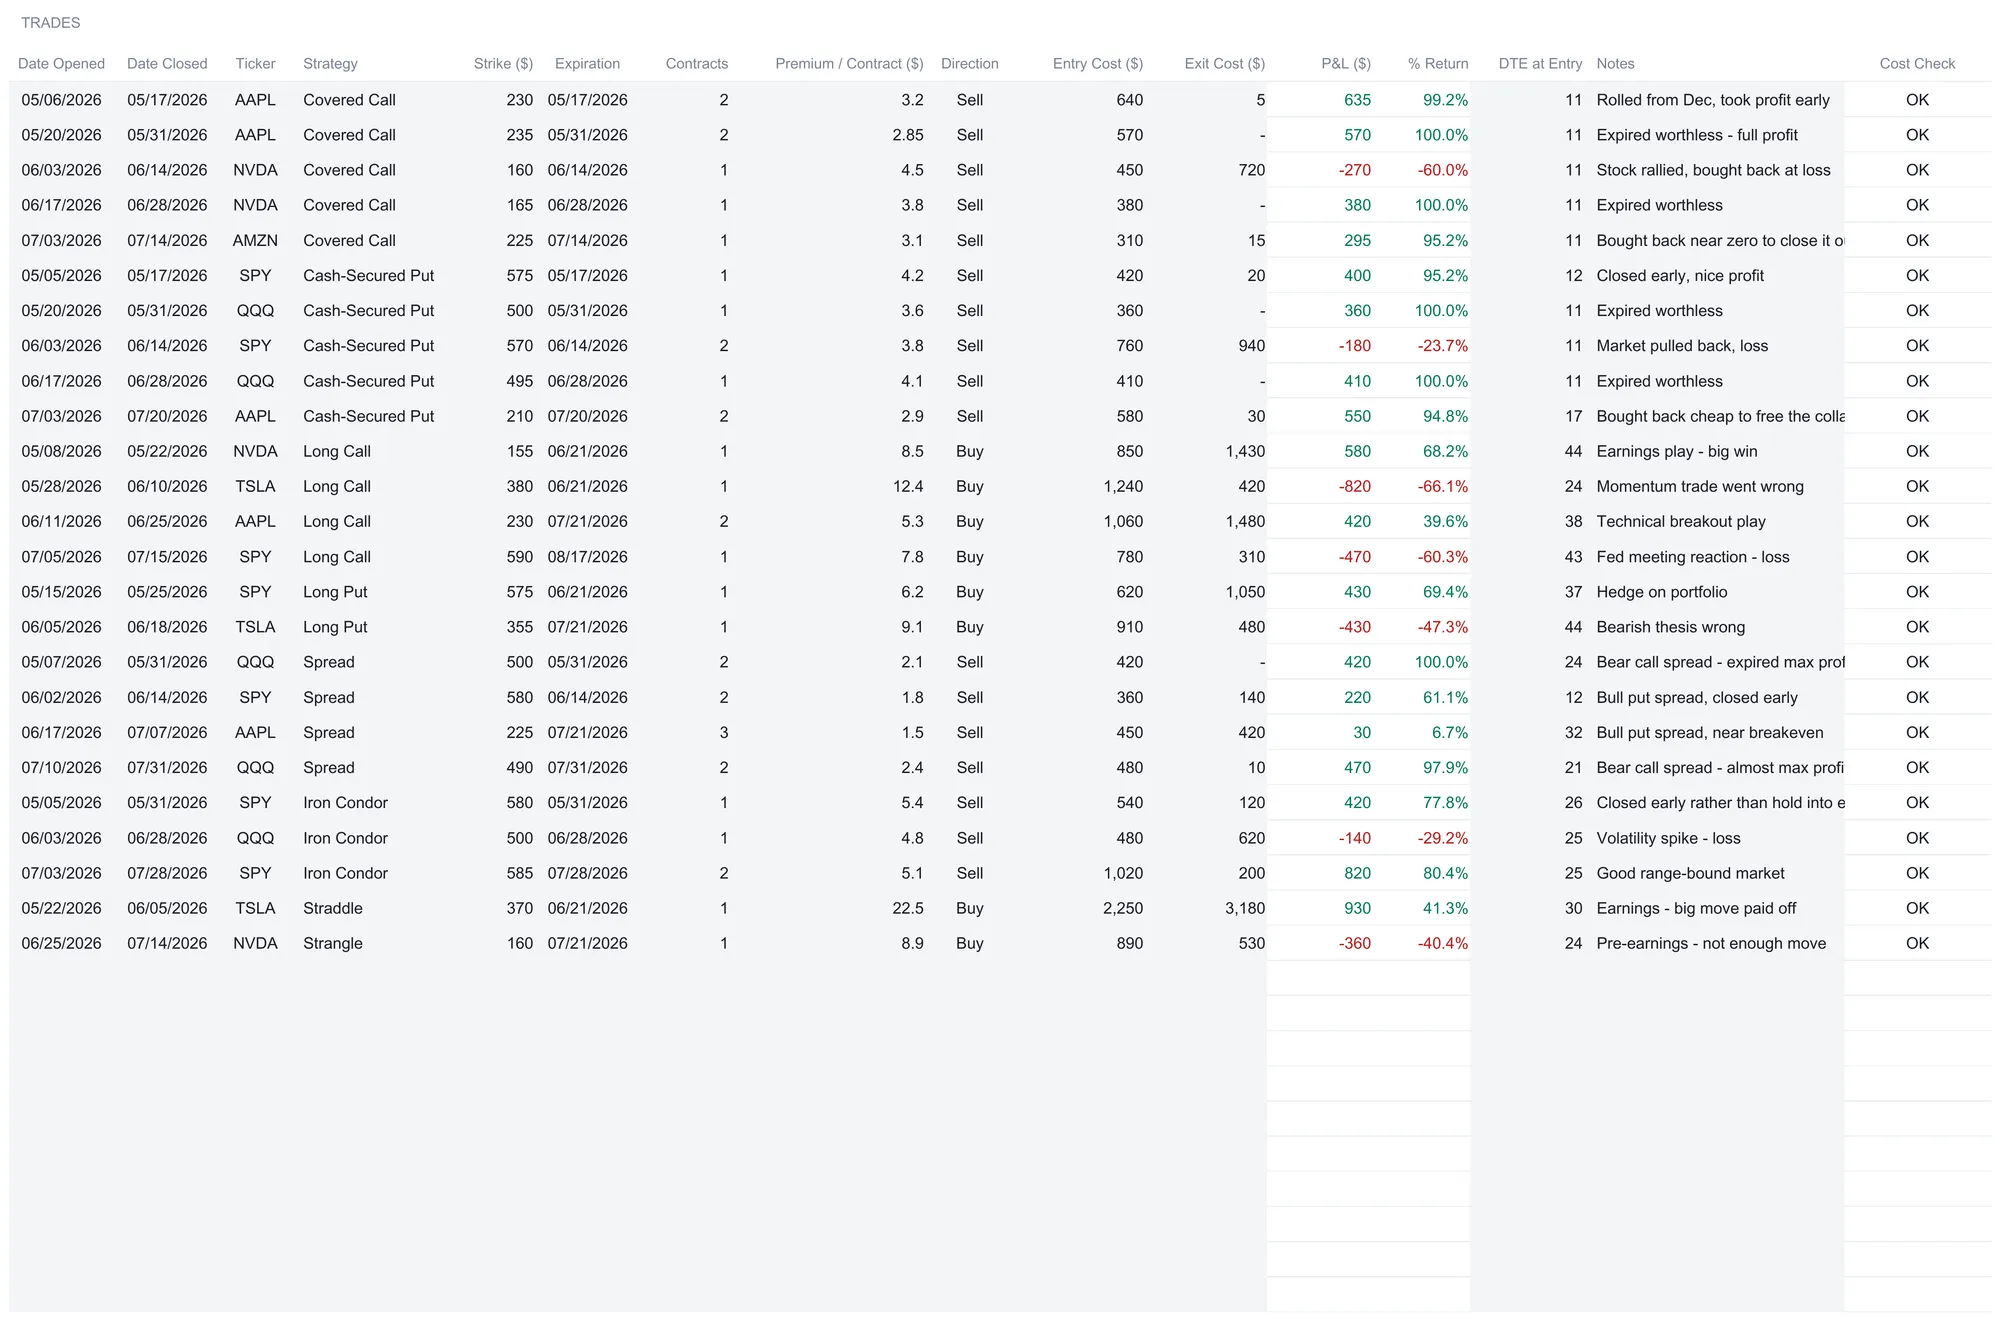2000x1321 pixels.
Task: Click note 'Momentum trade went wrong'
Action: [1700, 486]
